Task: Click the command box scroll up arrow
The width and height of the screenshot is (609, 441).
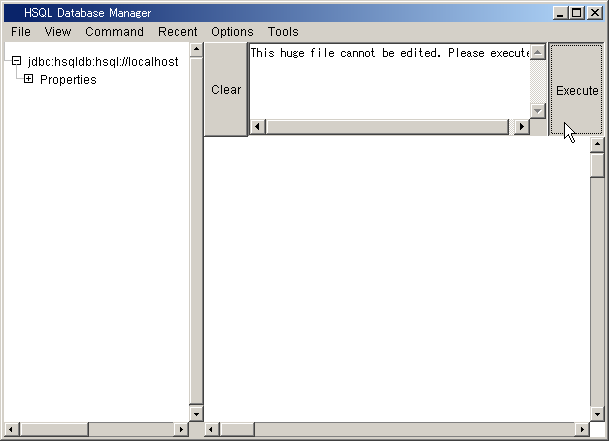Action: (538, 52)
